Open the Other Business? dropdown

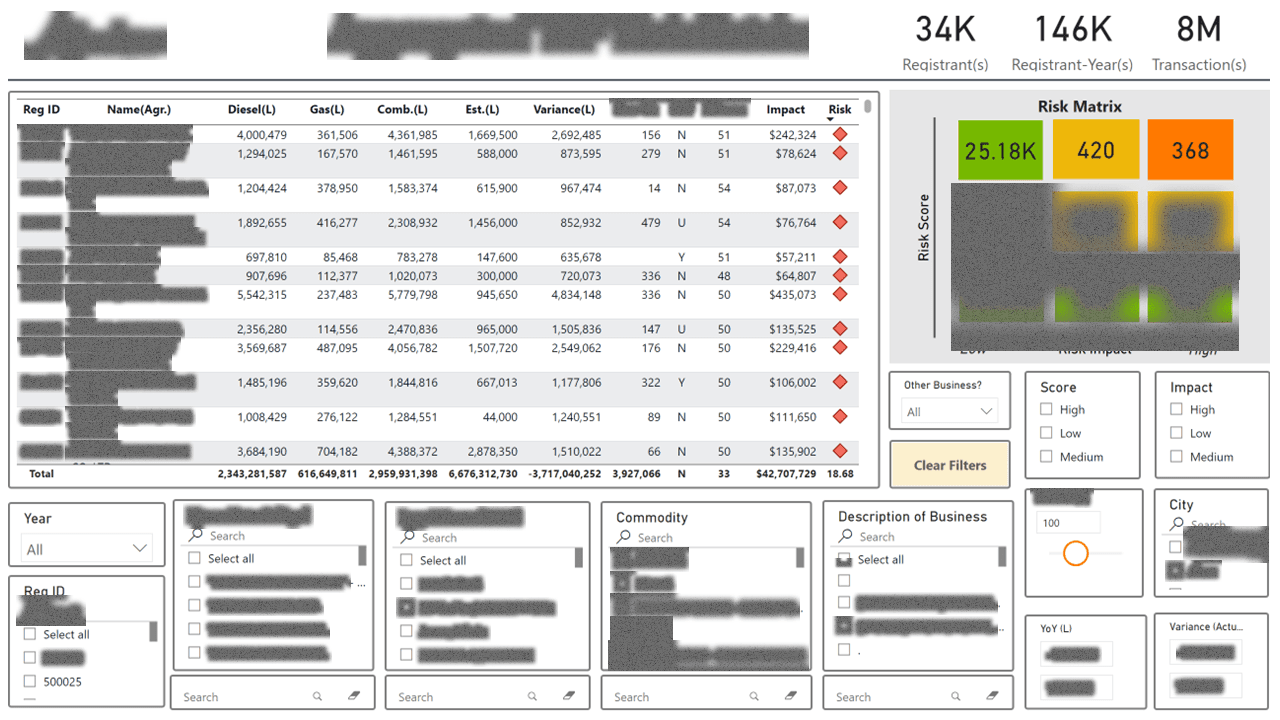948,410
